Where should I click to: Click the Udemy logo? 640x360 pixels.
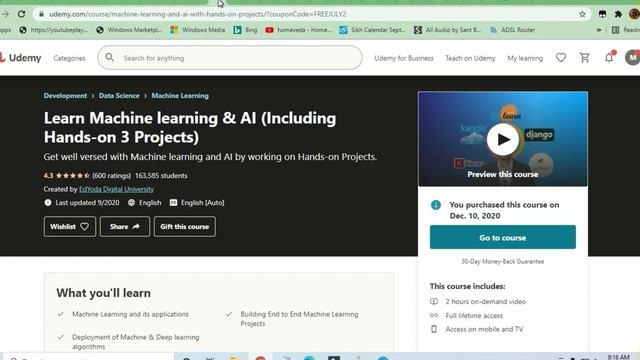tap(20, 58)
